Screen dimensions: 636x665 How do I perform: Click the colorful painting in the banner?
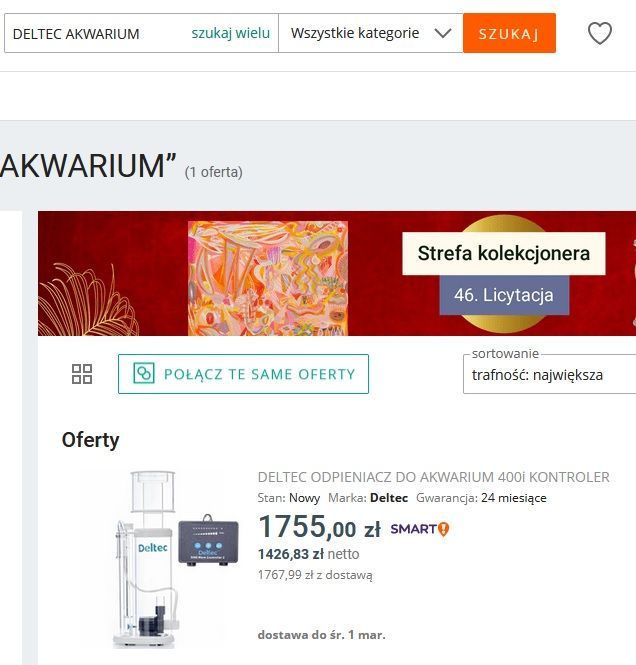point(268,278)
